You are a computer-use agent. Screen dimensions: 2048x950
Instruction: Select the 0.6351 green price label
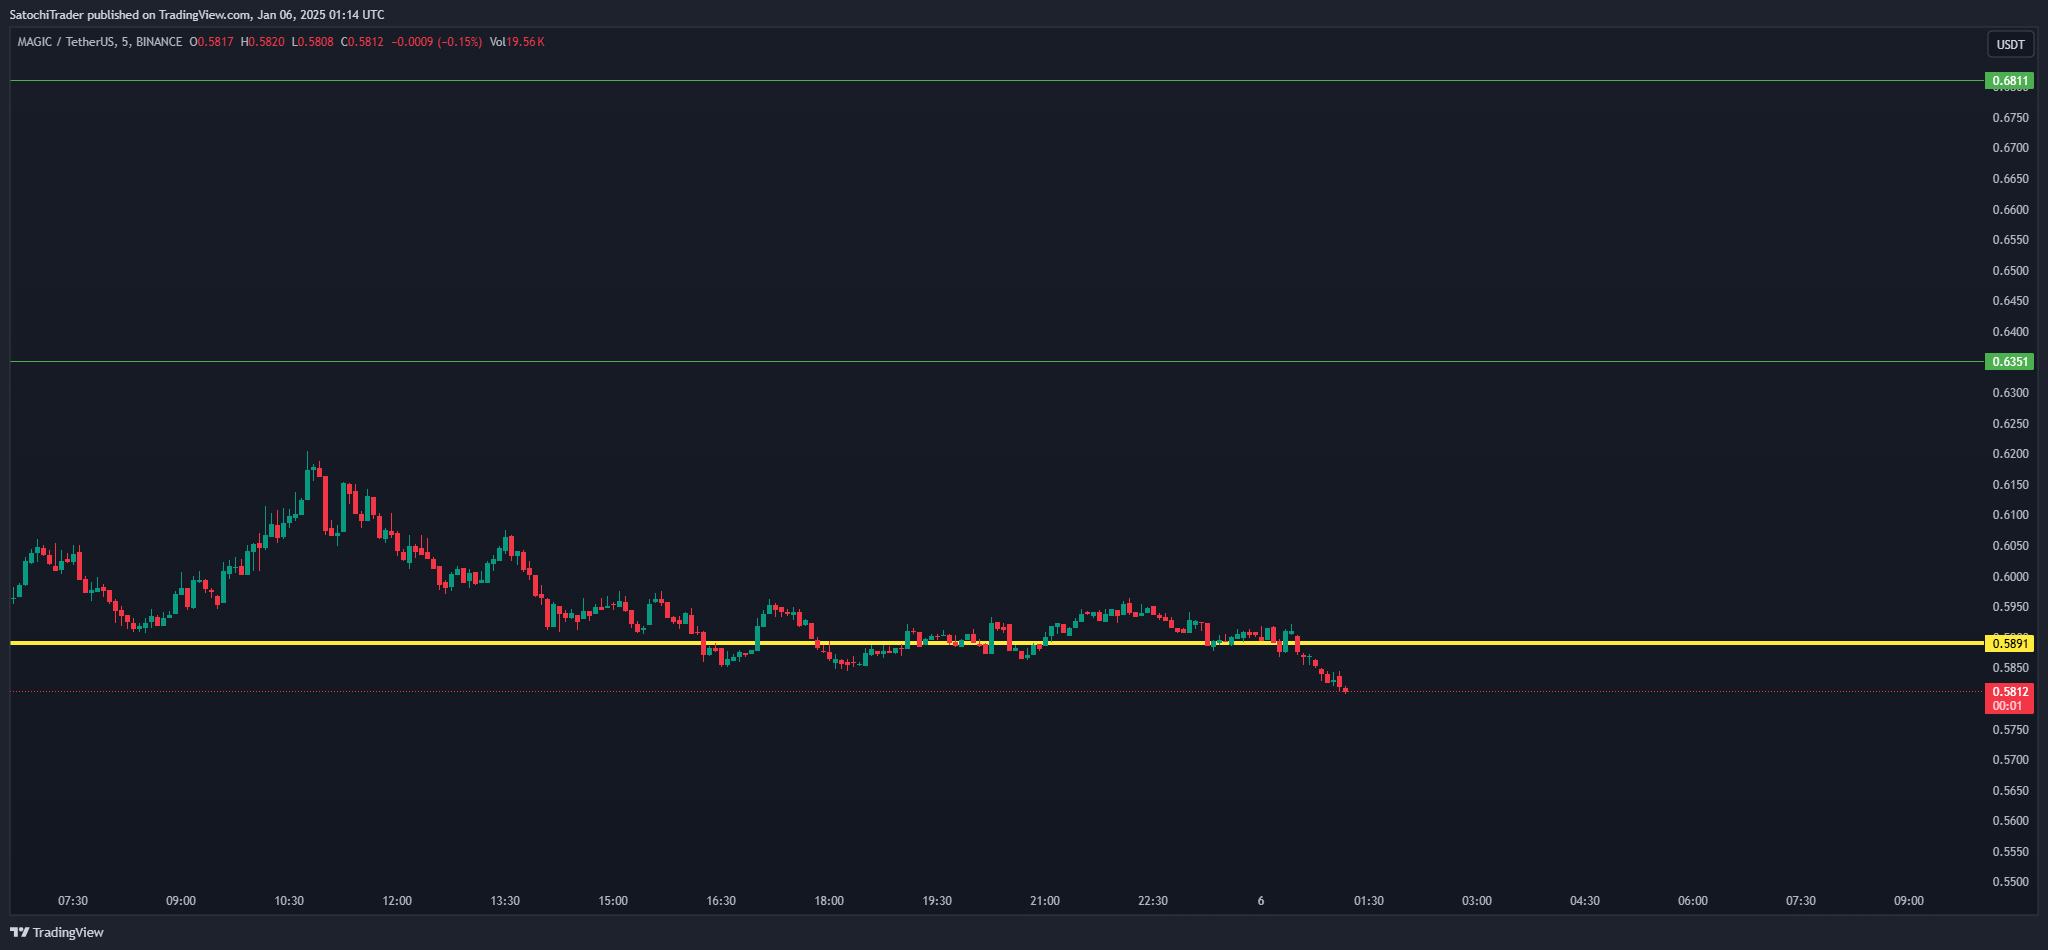pos(2009,362)
